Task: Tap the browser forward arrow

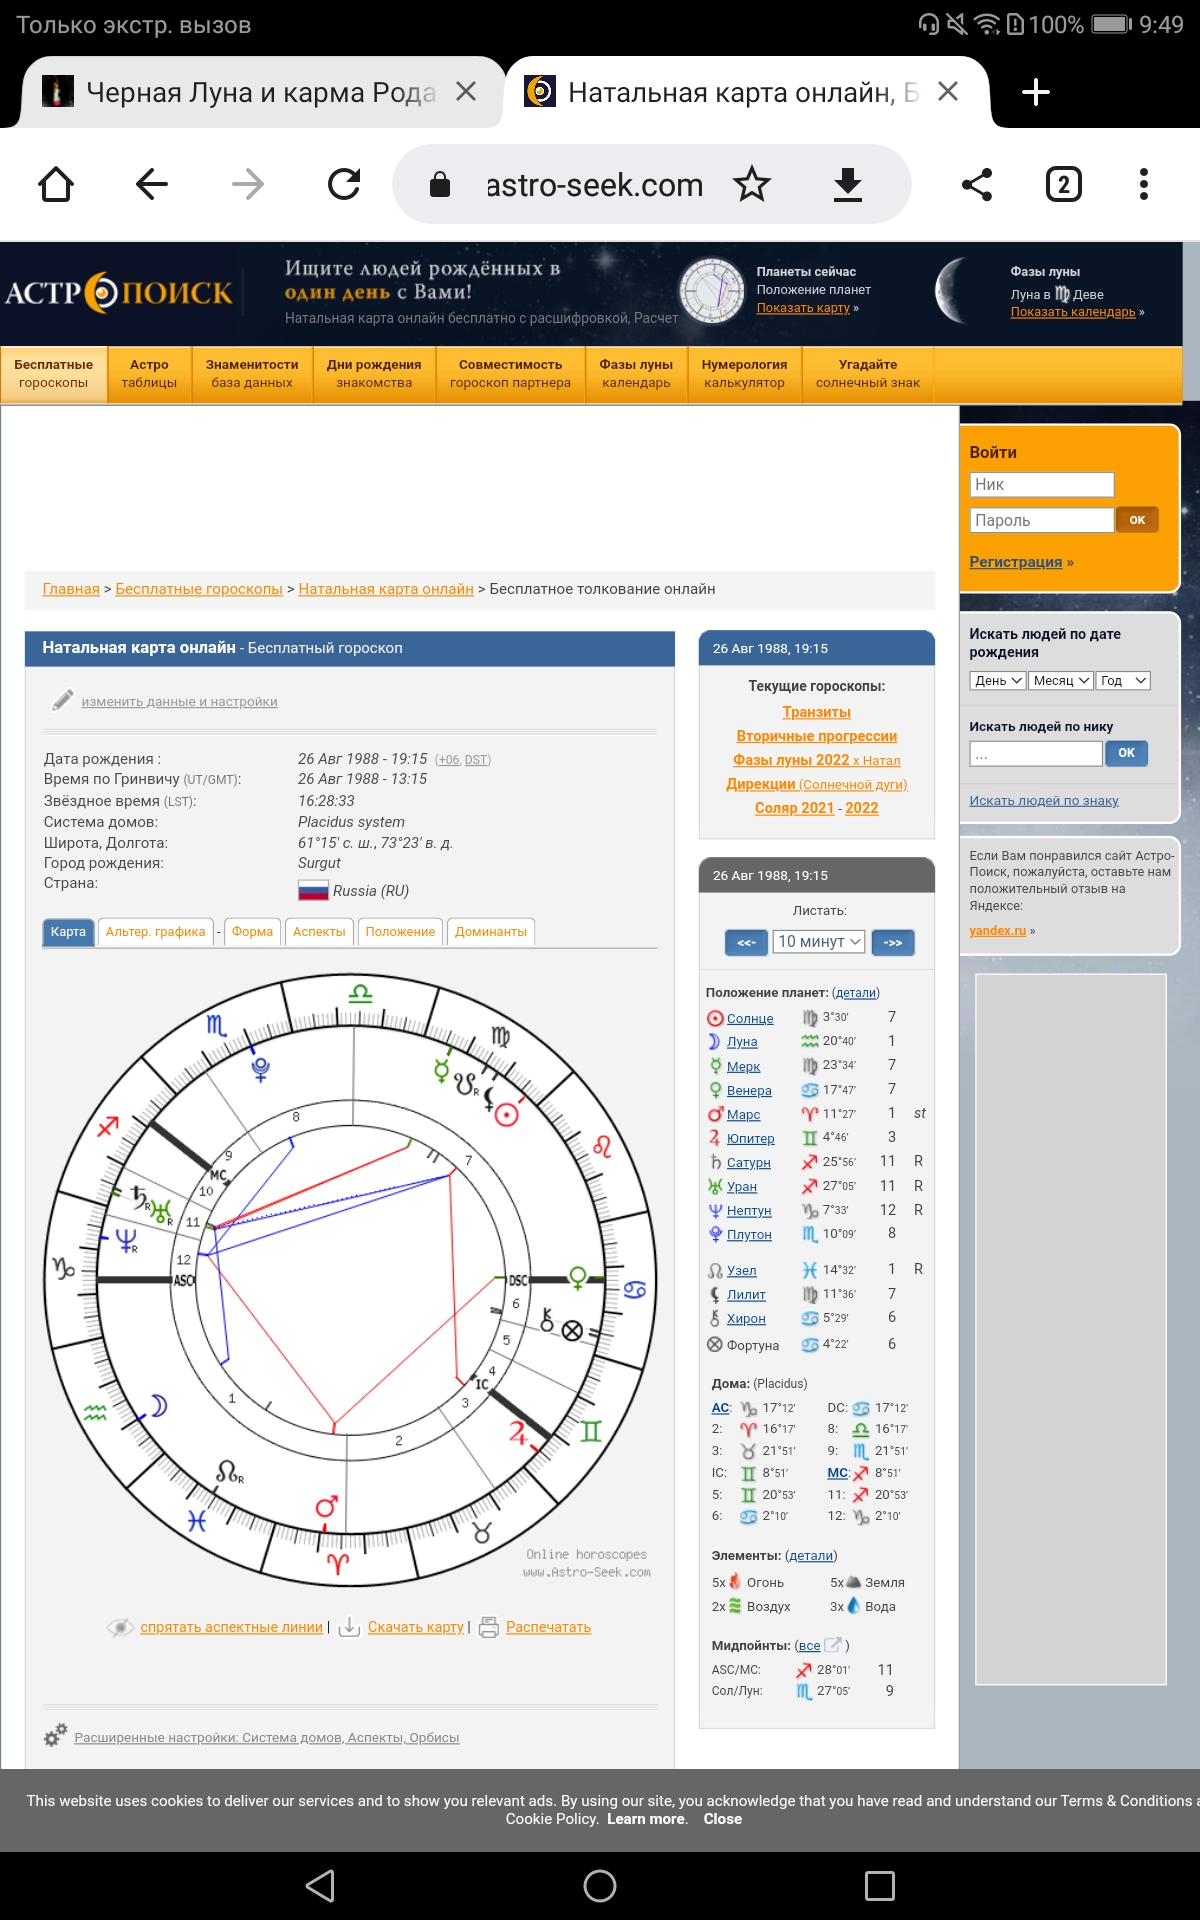Action: pyautogui.click(x=248, y=184)
